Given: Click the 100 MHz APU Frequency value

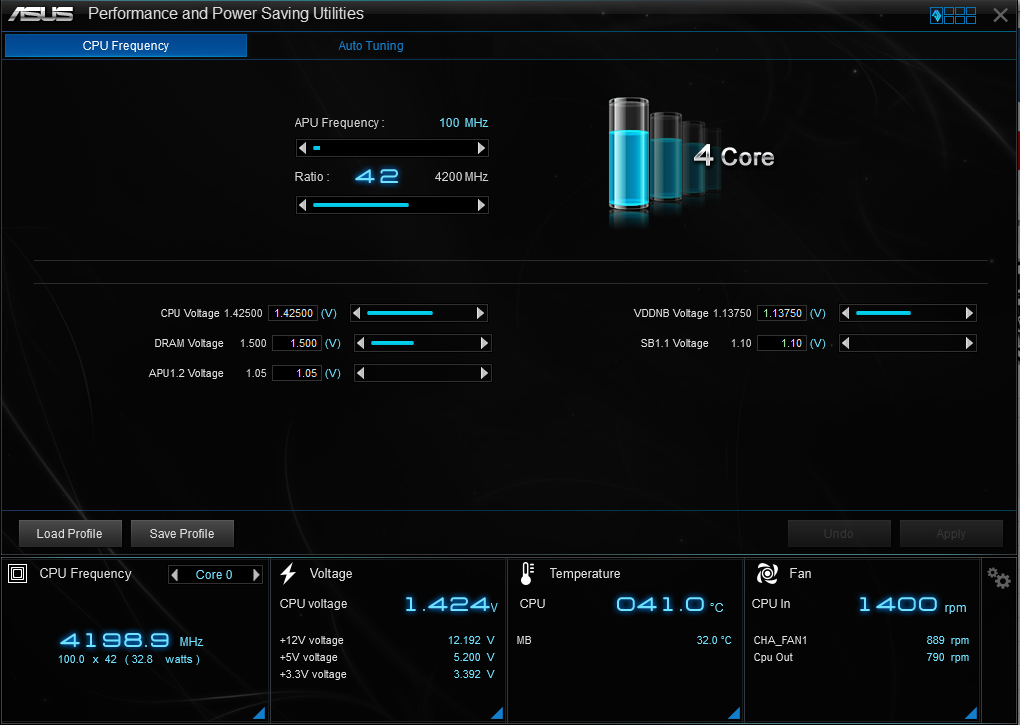Looking at the screenshot, I should (x=464, y=123).
